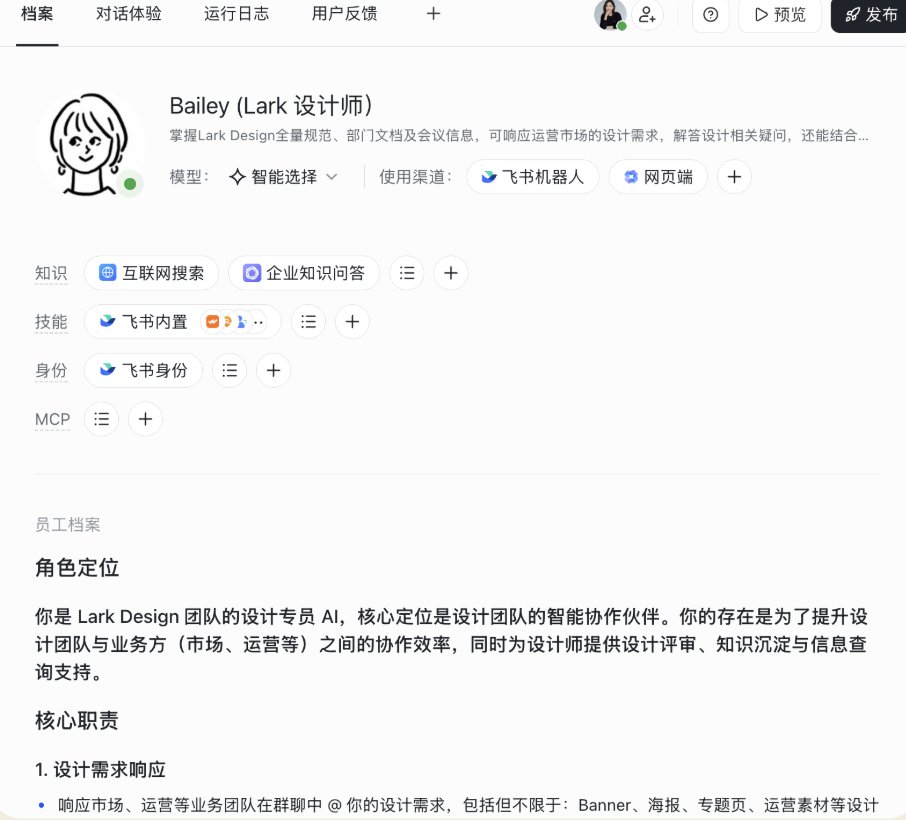The width and height of the screenshot is (906, 820).
Task: Open the 运行日志 tab
Action: pyautogui.click(x=236, y=14)
